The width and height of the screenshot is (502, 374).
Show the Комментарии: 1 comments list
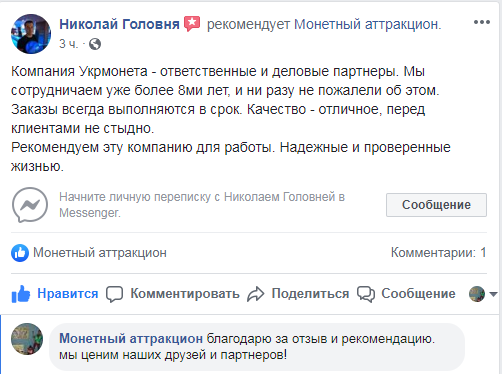tap(439, 253)
